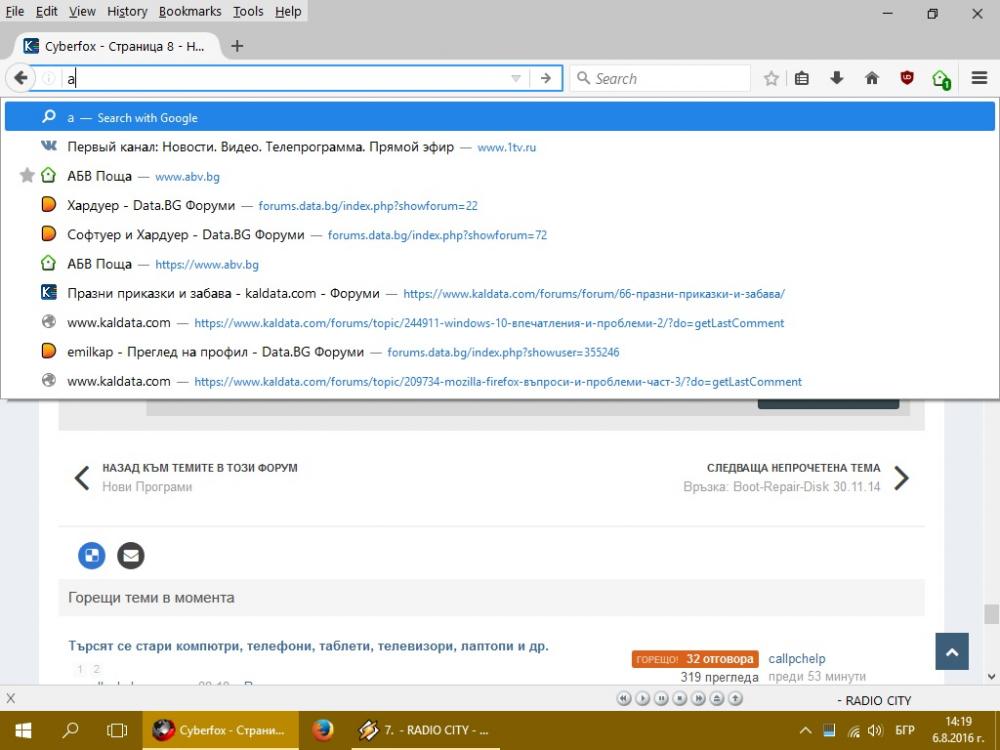Viewport: 1000px width, 750px height.
Task: Open the History menu
Action: pos(127,11)
